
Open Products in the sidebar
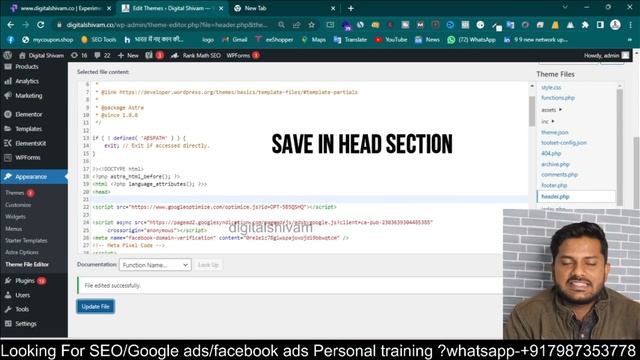(x=27, y=67)
